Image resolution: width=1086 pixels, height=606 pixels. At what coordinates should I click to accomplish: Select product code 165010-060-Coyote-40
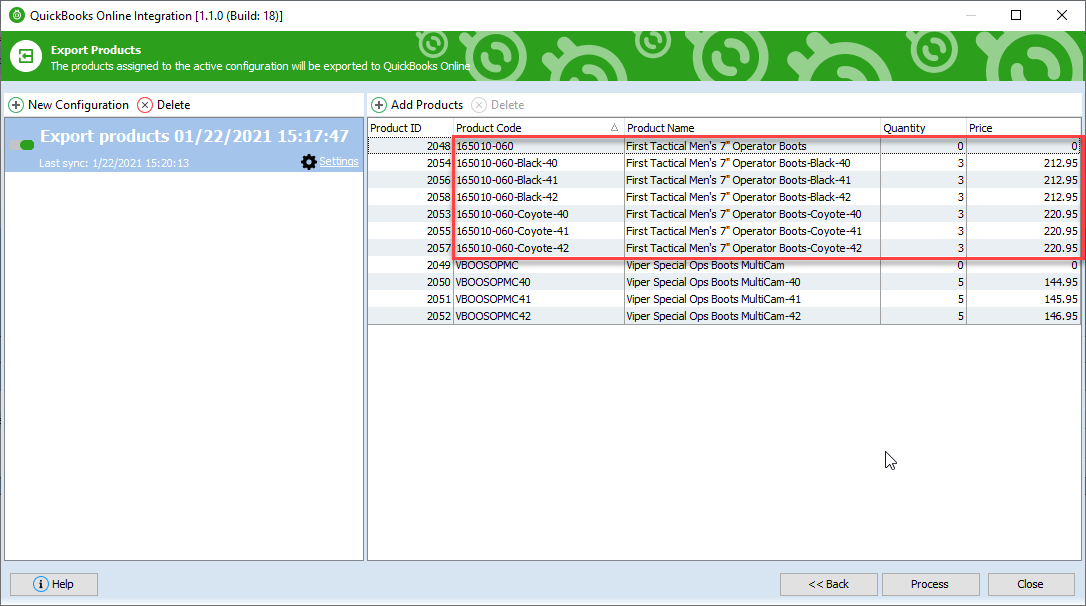(x=512, y=214)
